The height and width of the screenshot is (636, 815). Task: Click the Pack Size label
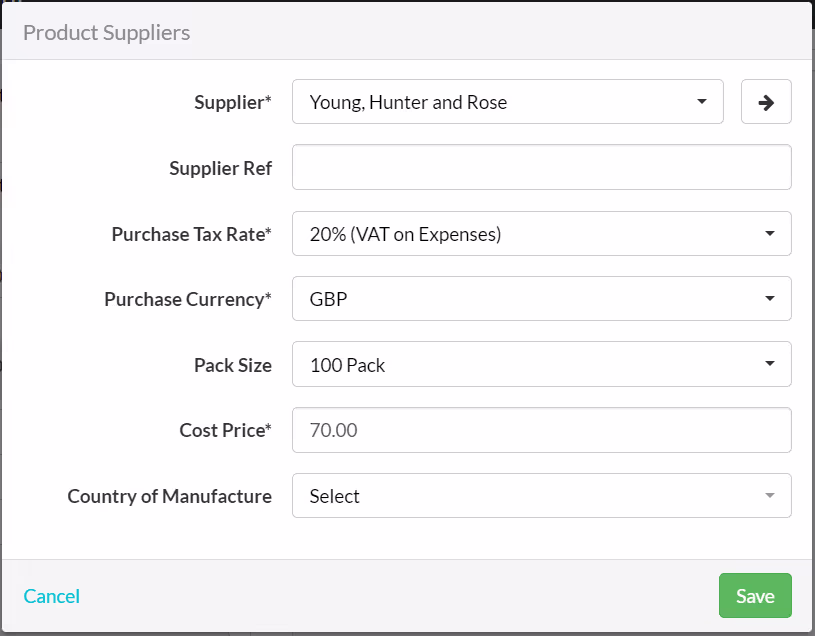[233, 365]
